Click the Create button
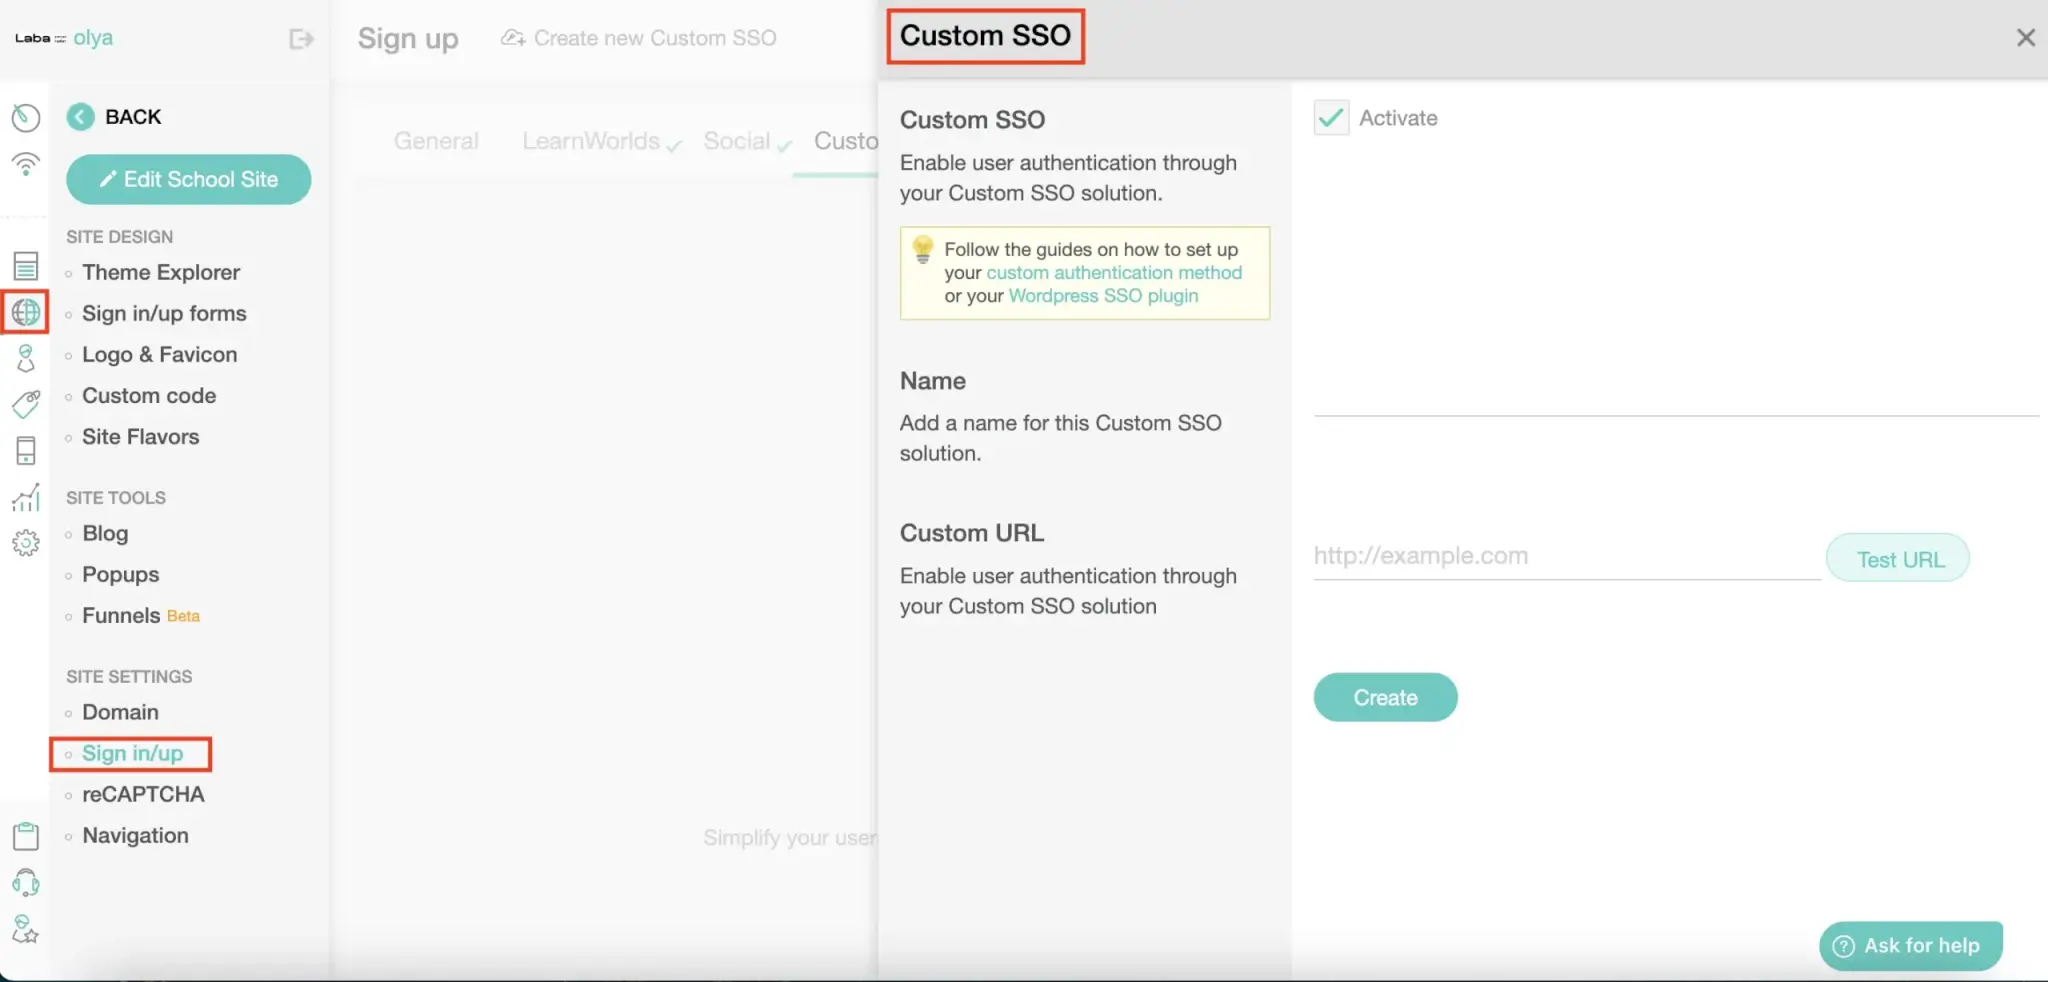This screenshot has height=982, width=2048. (1385, 697)
